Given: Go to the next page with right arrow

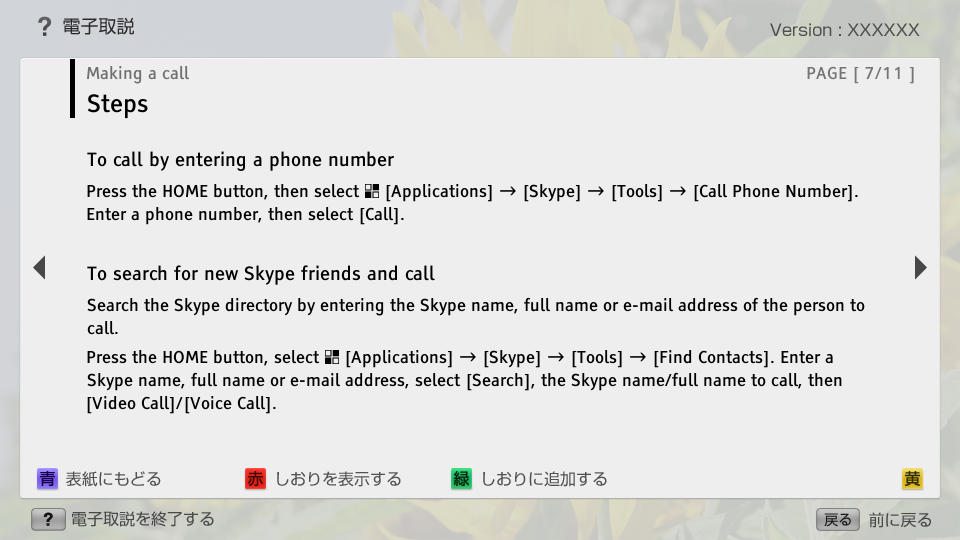Looking at the screenshot, I should pos(920,267).
